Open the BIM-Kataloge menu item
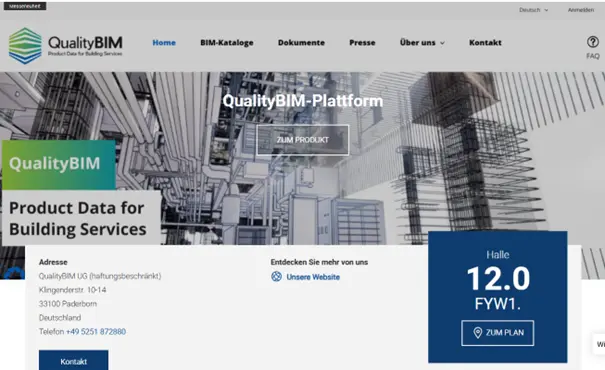This screenshot has width=605, height=370. coord(227,42)
